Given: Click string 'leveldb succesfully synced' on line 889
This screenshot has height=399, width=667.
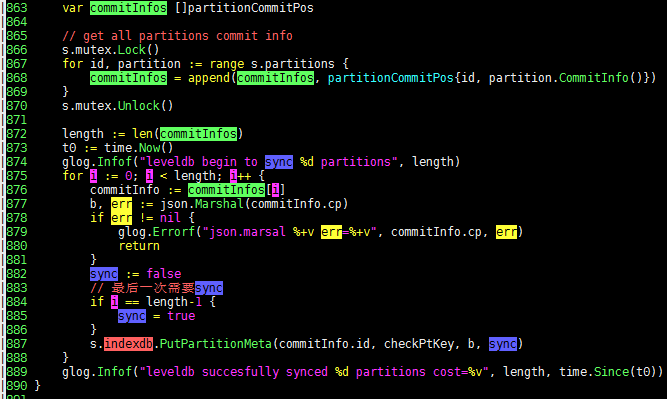Looking at the screenshot, I should tap(237, 372).
